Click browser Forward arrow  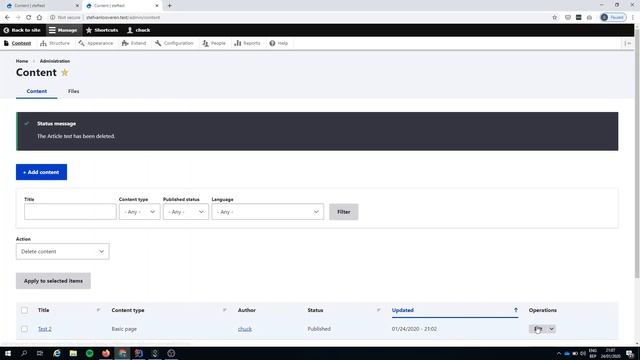tap(18, 18)
